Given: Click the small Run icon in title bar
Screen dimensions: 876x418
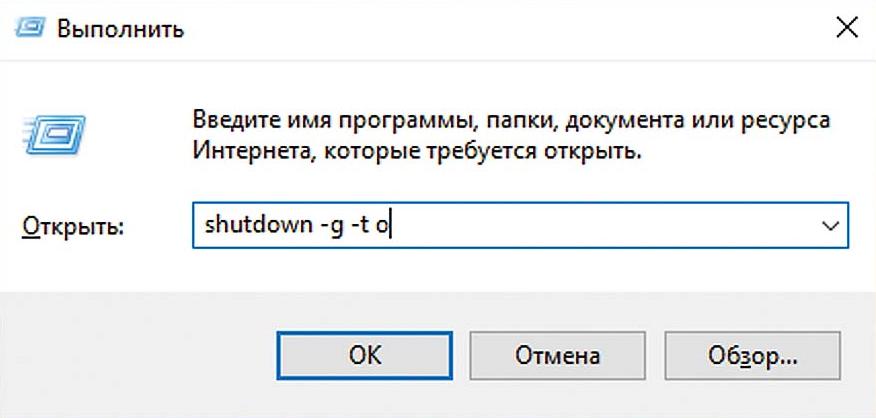Looking at the screenshot, I should coord(28,28).
